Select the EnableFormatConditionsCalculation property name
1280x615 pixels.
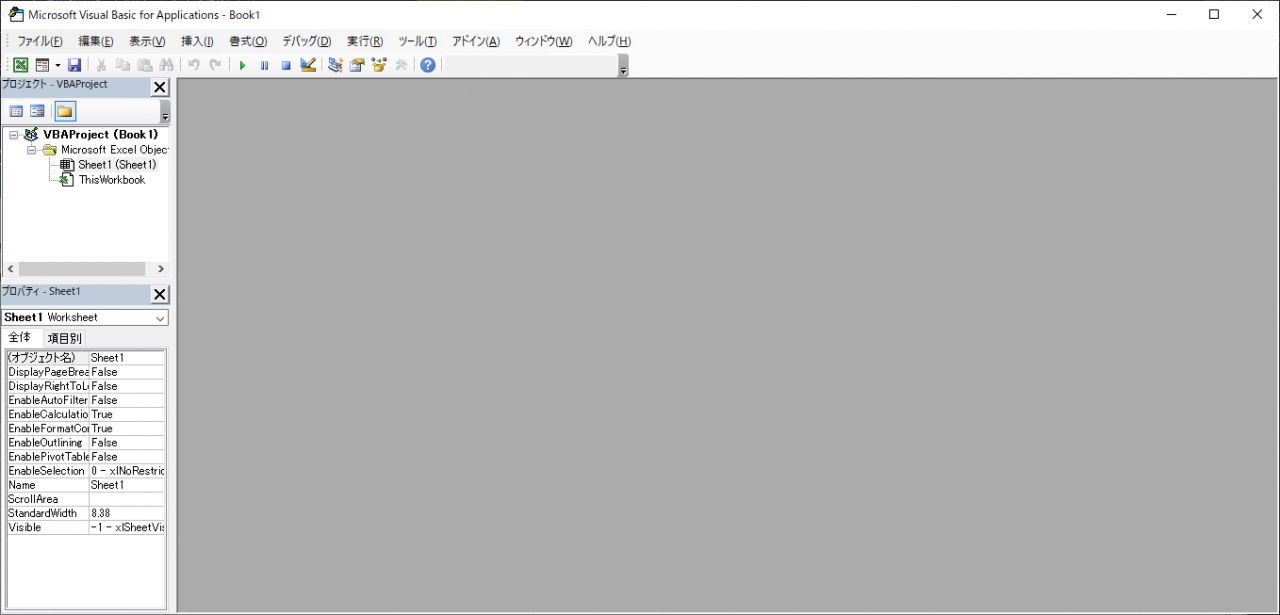click(48, 428)
